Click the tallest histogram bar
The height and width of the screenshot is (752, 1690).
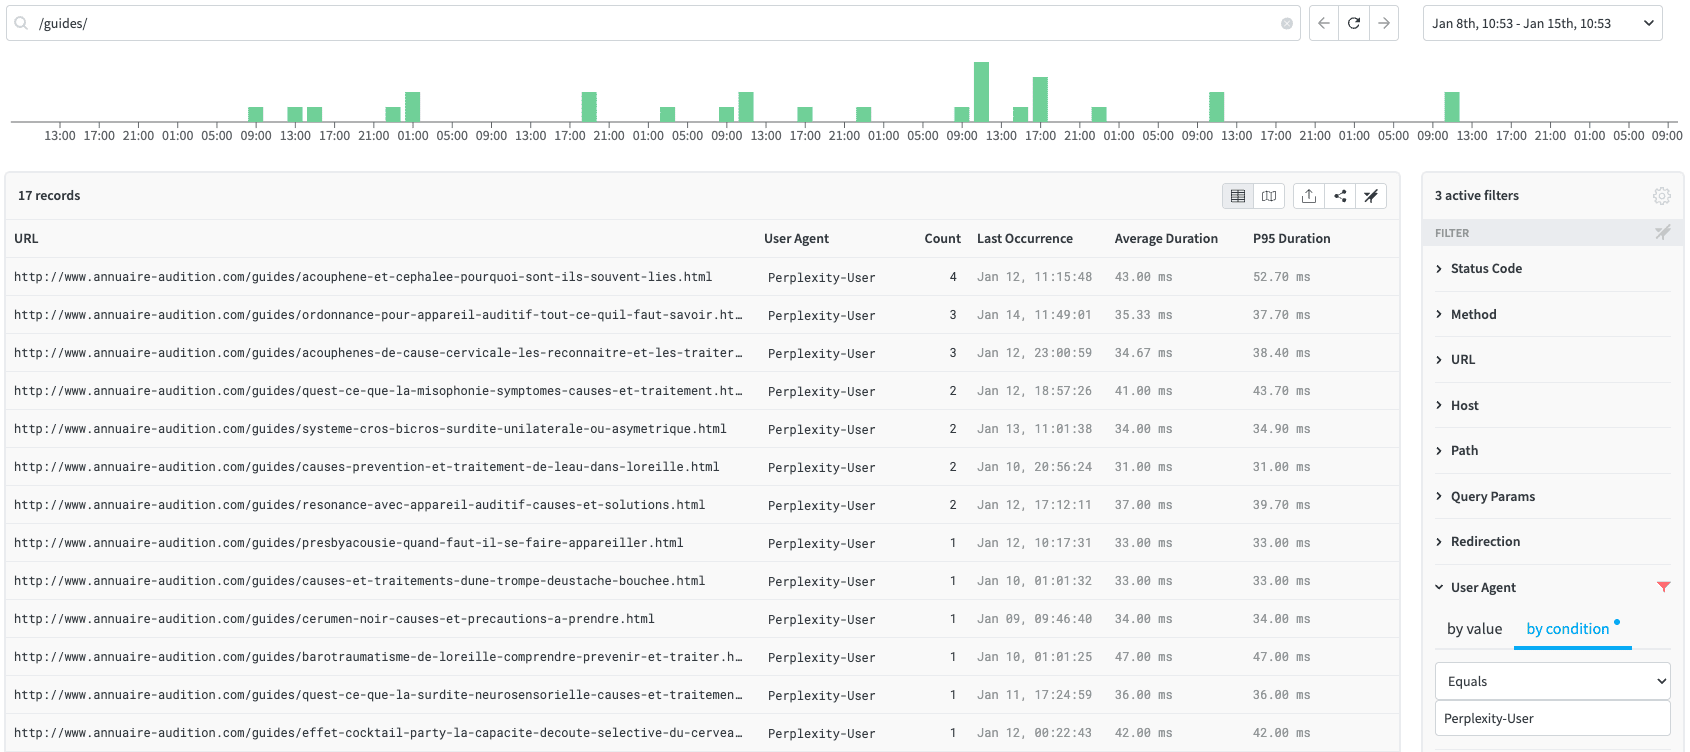coord(981,92)
